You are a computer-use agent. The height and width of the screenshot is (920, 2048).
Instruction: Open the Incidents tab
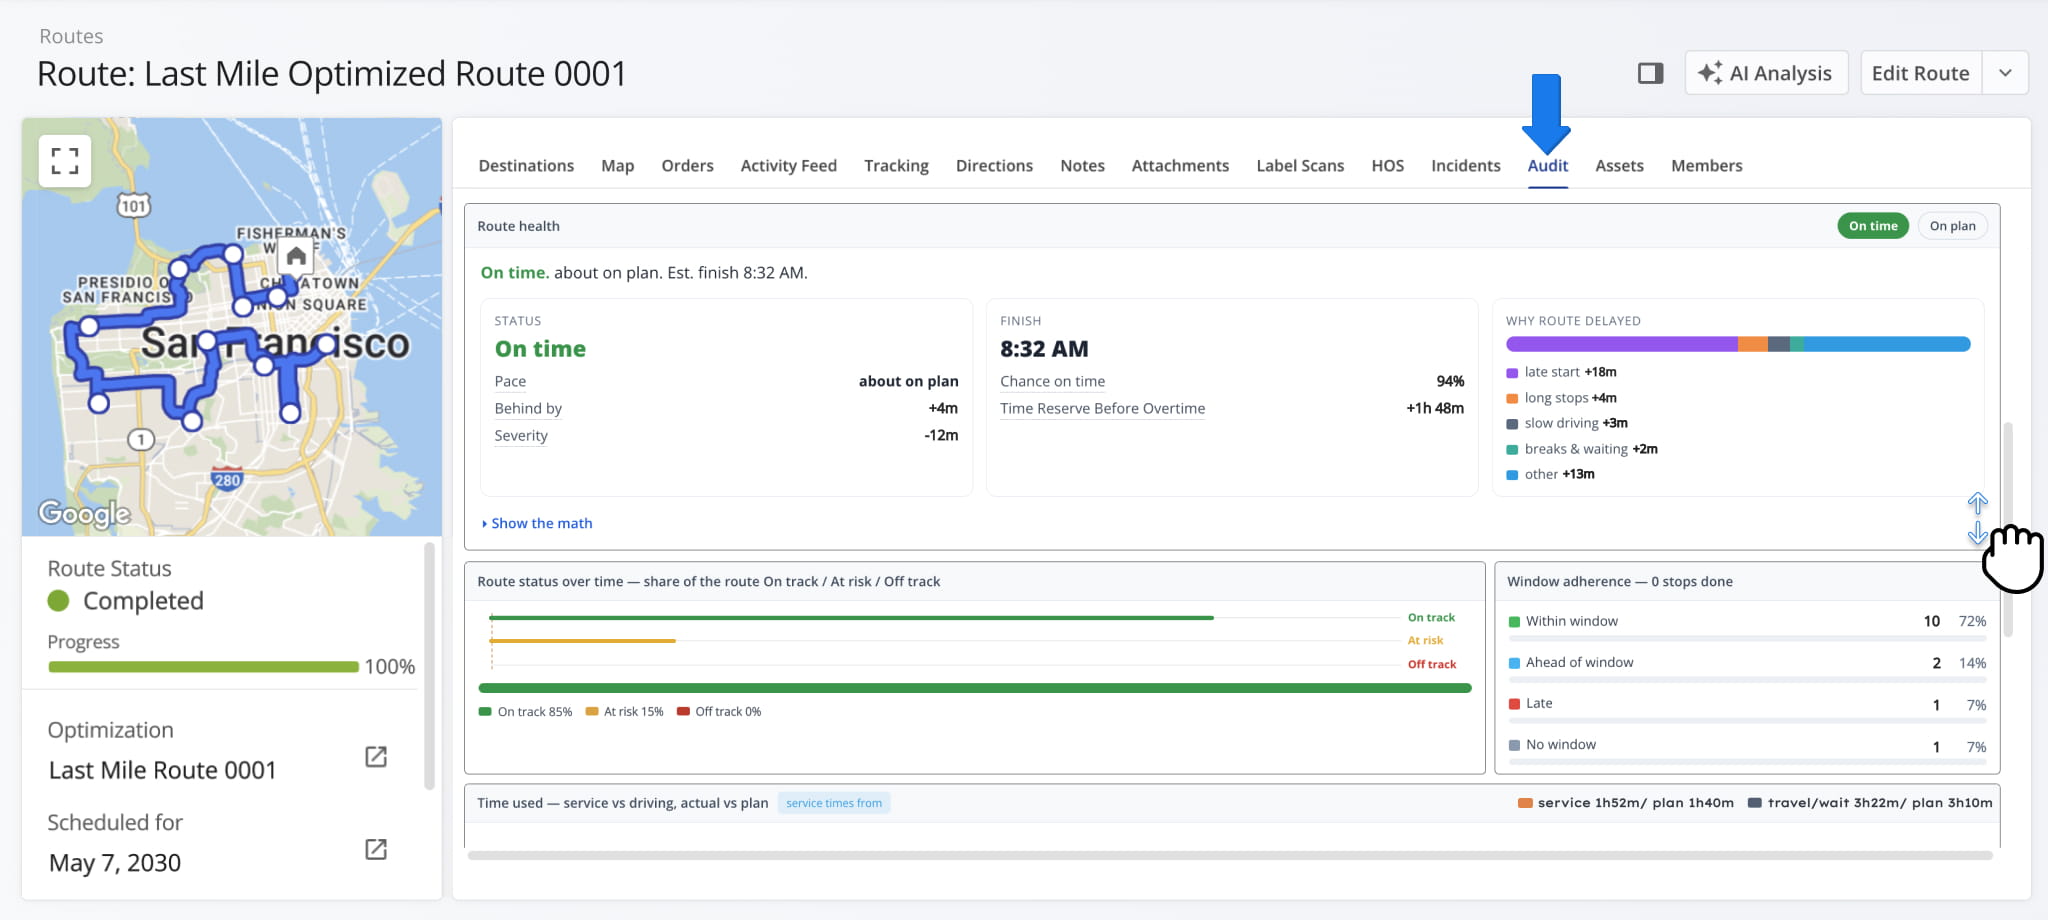click(1465, 166)
